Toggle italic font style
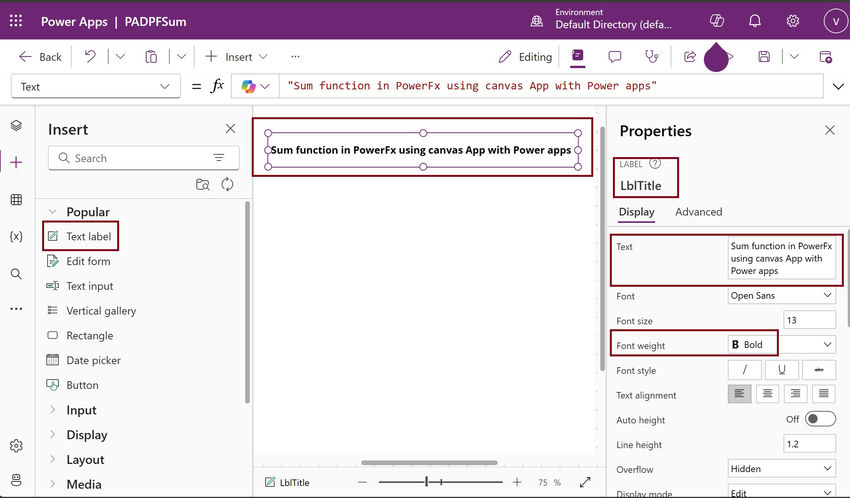This screenshot has width=850, height=498. (x=744, y=370)
